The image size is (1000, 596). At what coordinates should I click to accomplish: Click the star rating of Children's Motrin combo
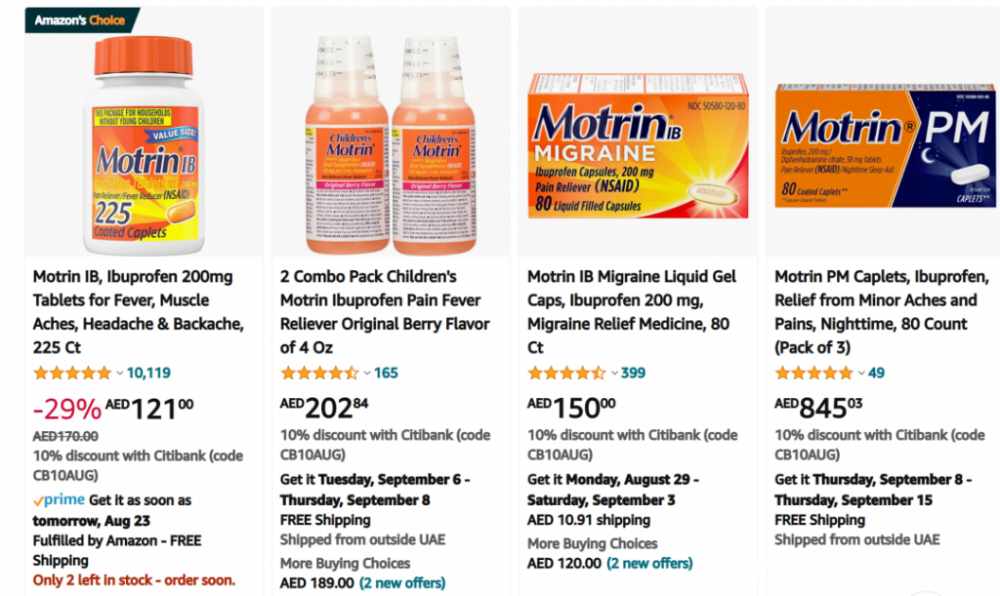(x=319, y=373)
